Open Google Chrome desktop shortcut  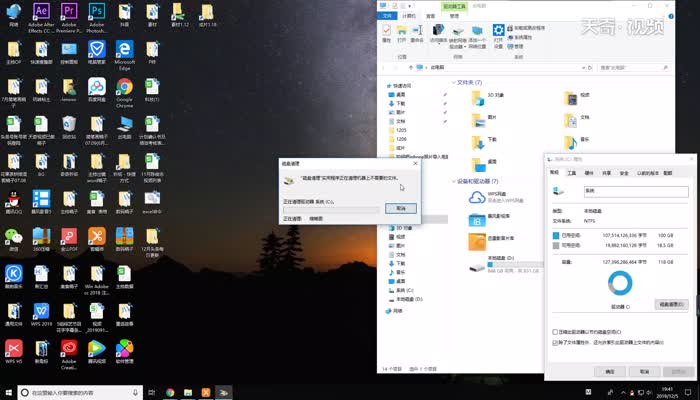[124, 87]
